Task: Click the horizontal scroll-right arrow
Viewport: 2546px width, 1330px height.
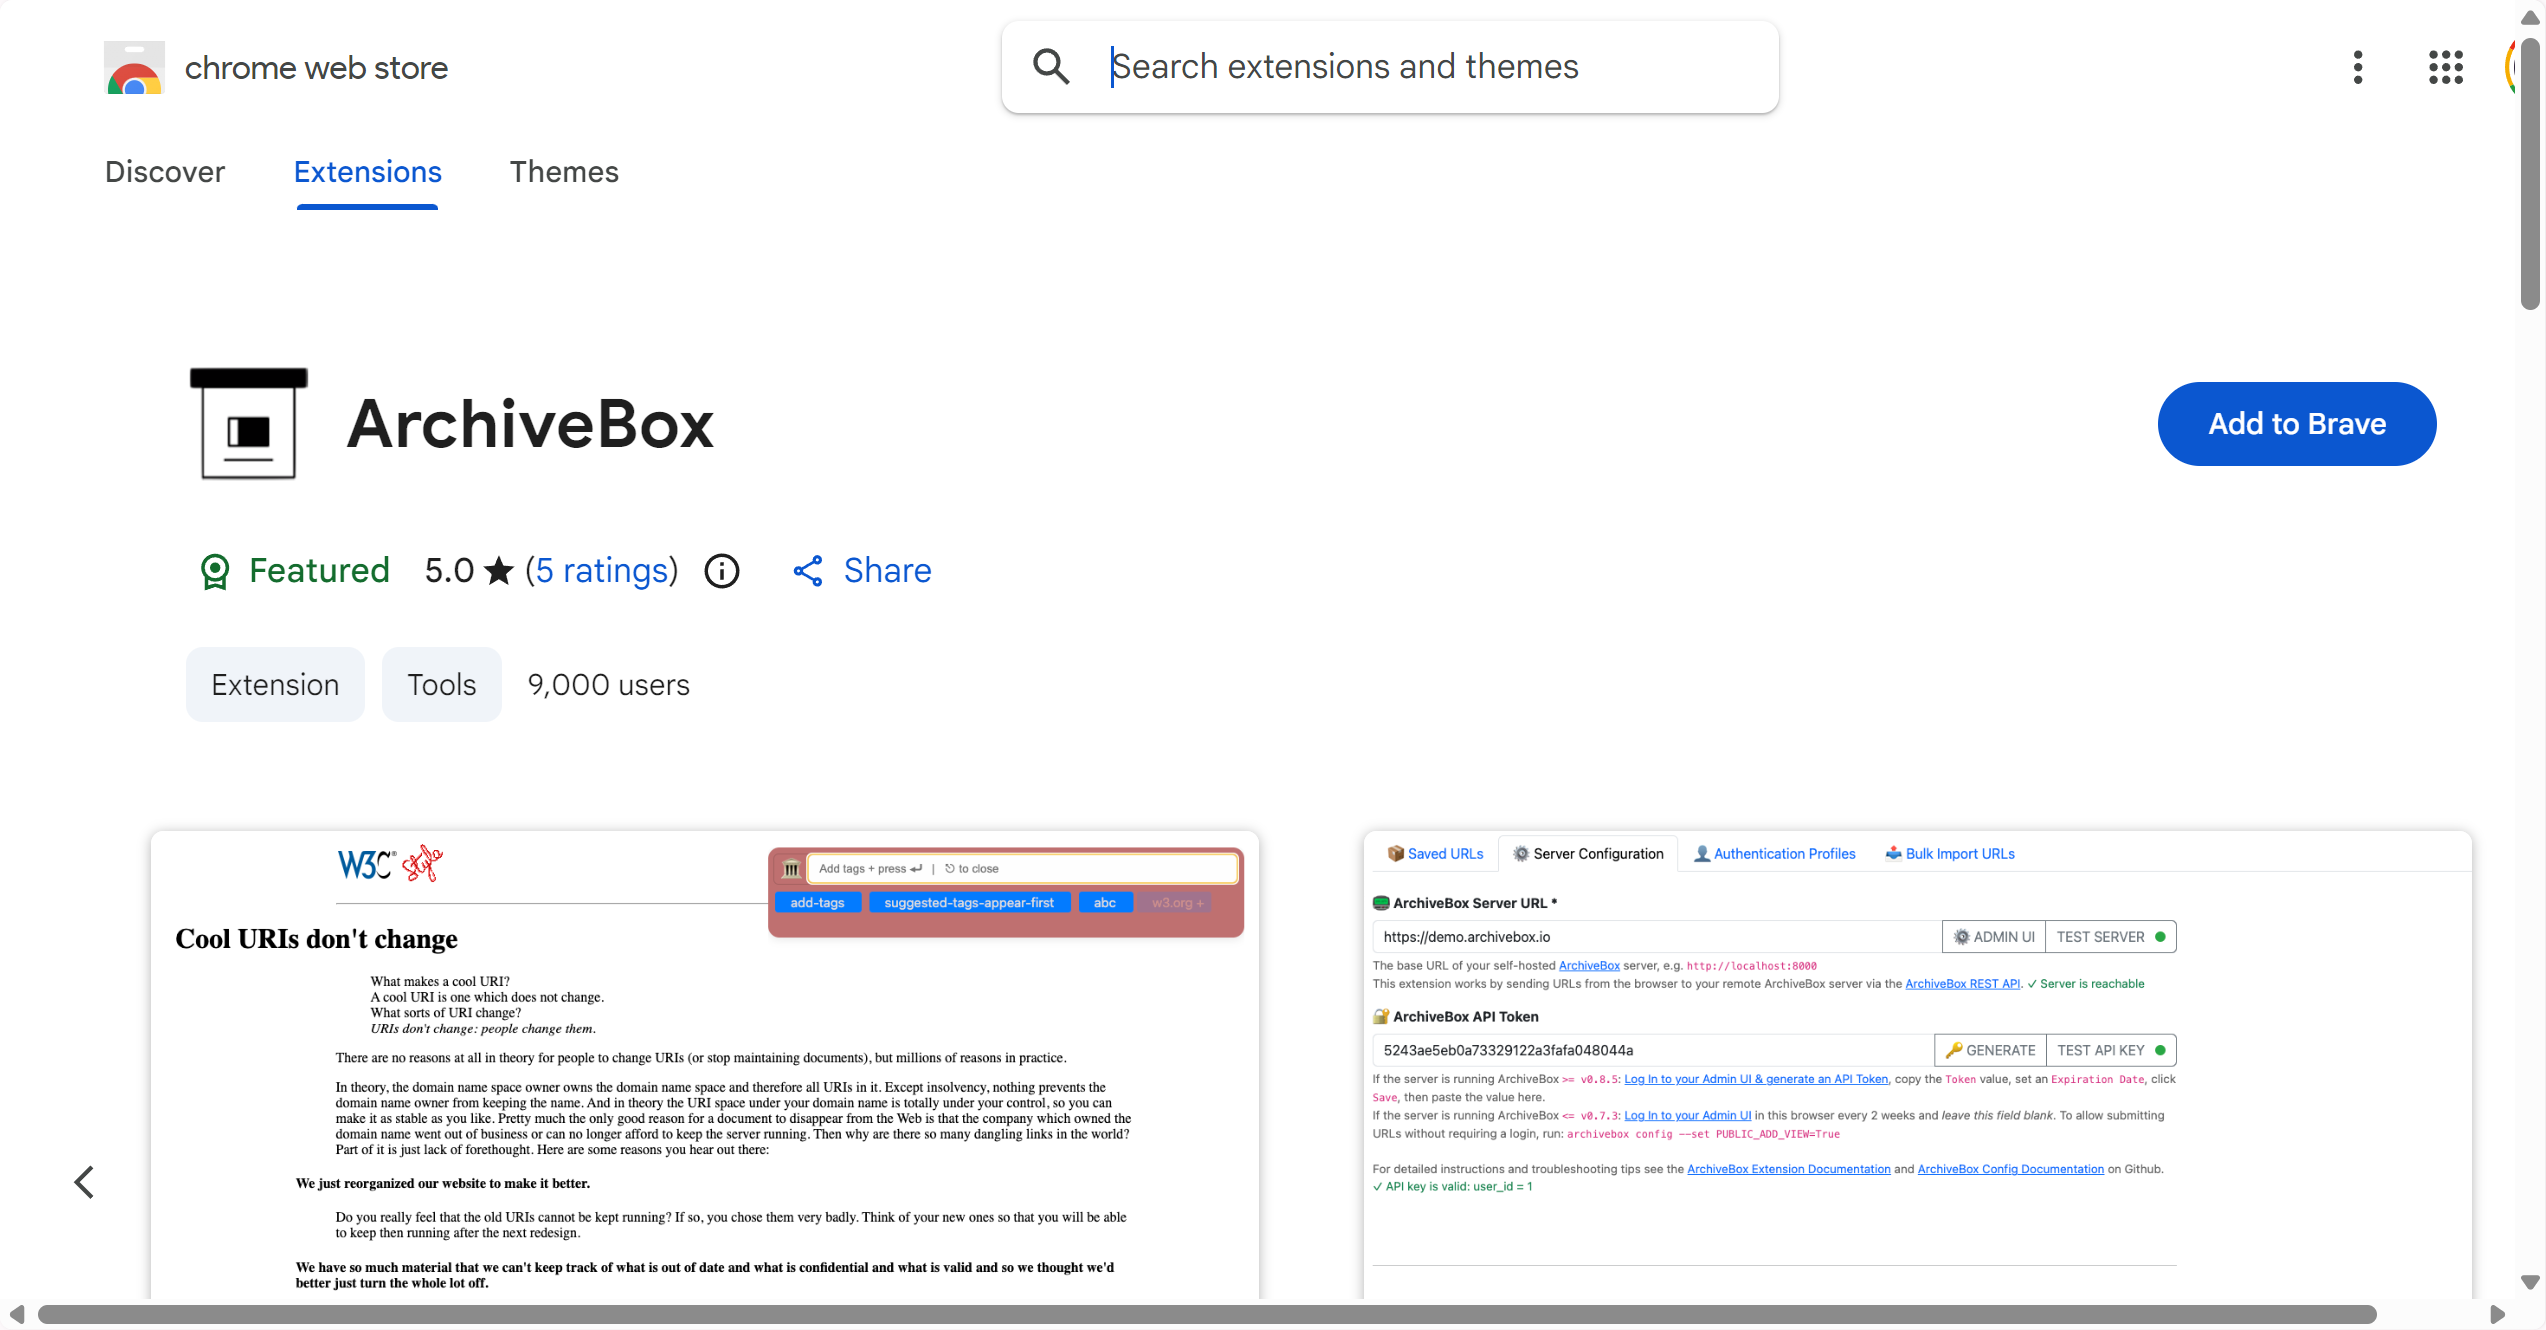Action: click(x=2497, y=1314)
